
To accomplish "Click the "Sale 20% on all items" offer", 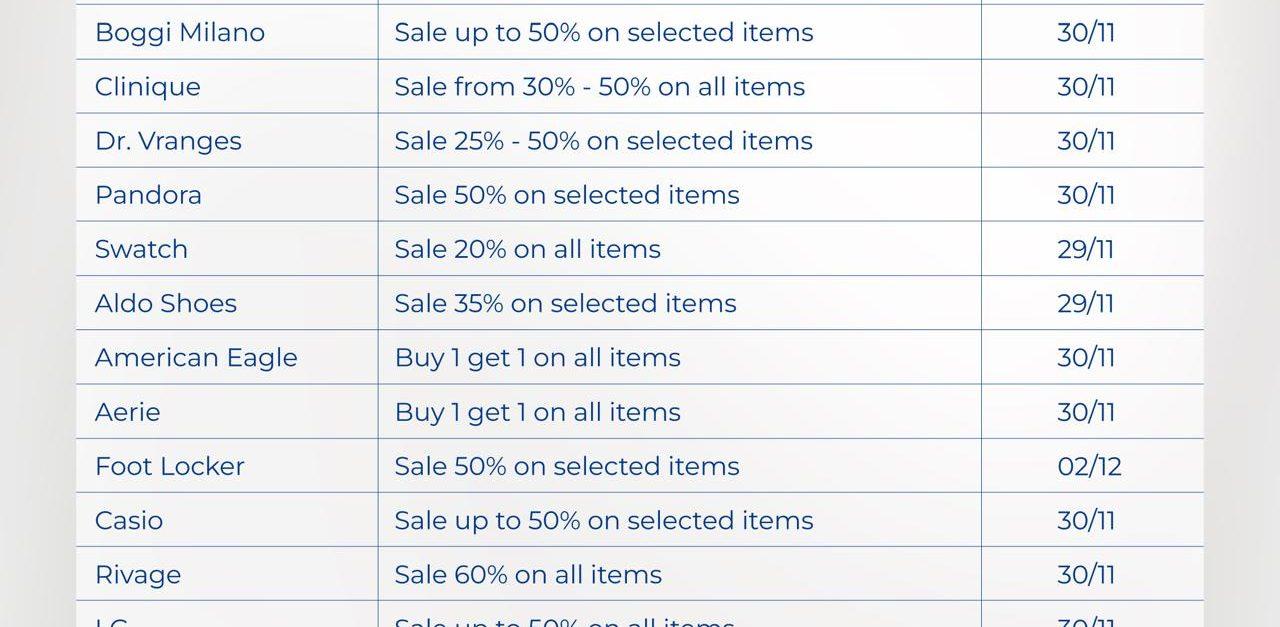I will [527, 249].
